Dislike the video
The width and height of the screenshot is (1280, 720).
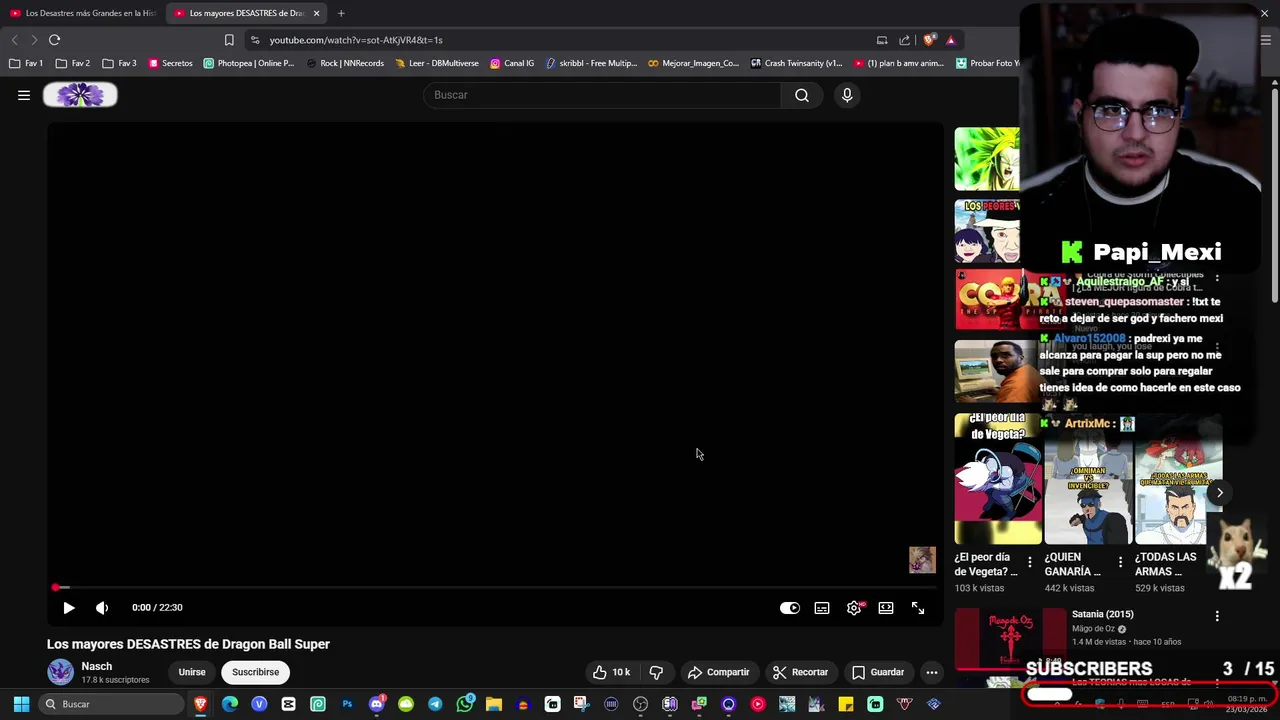(x=656, y=672)
